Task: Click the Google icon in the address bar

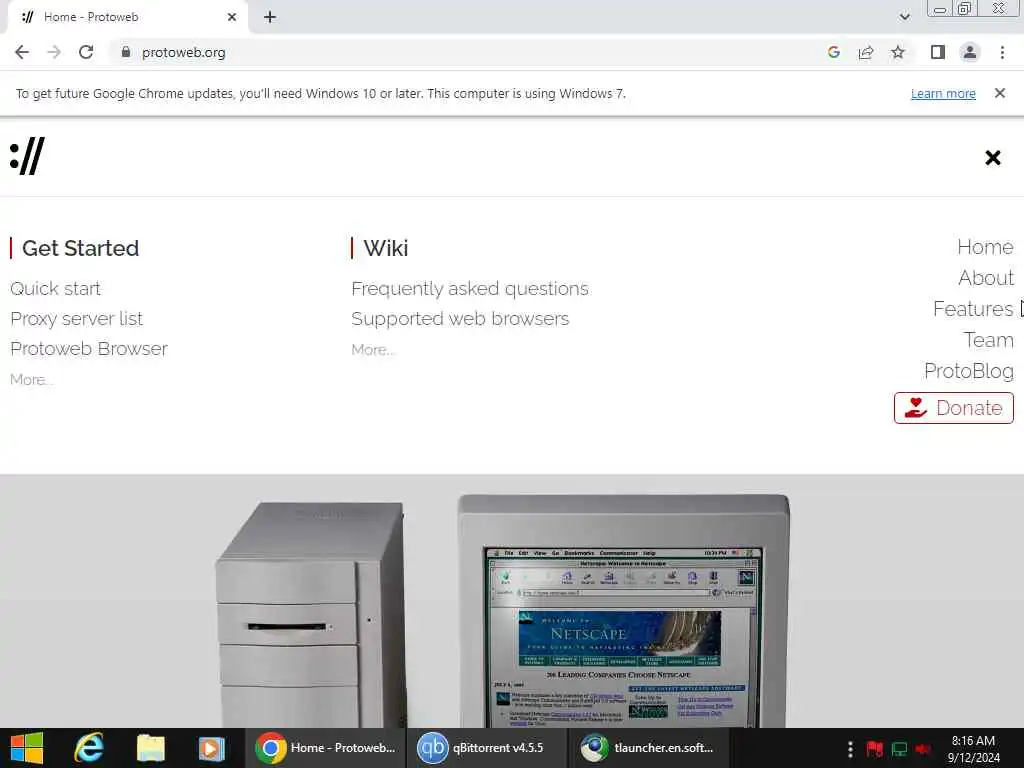Action: [x=833, y=52]
